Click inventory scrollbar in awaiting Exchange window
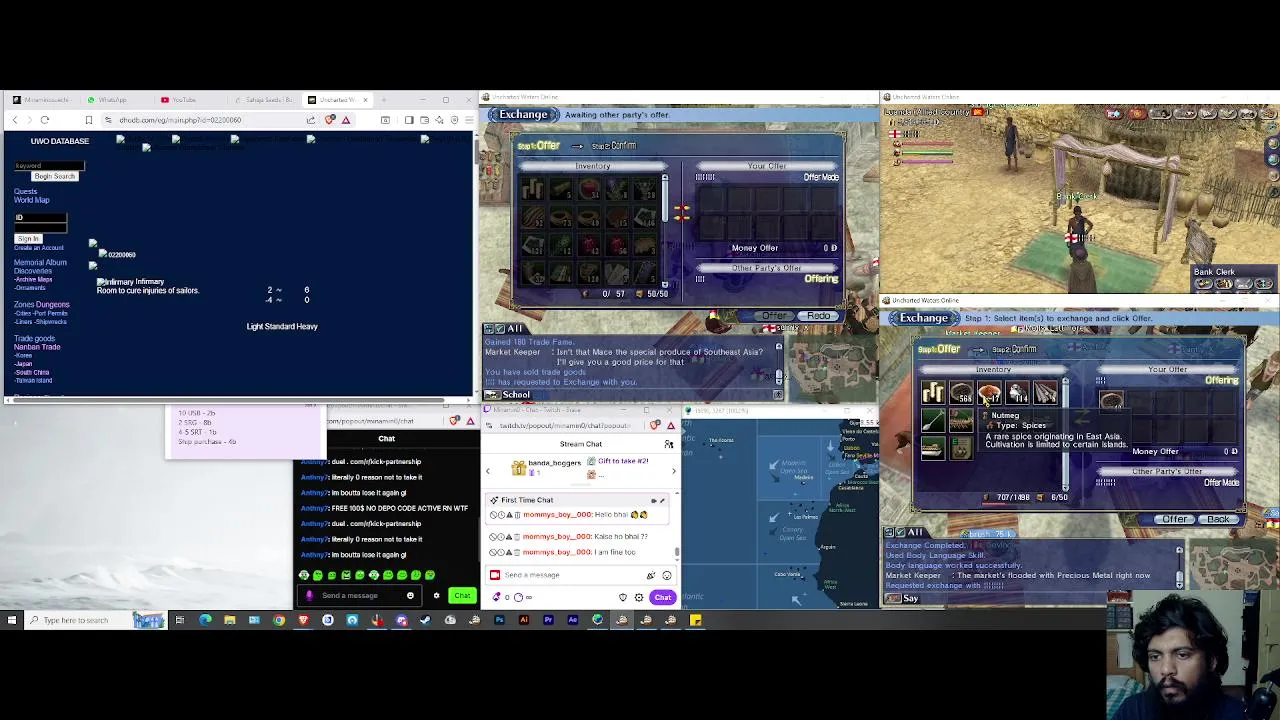Image resolution: width=1280 pixels, height=720 pixels. [664, 230]
